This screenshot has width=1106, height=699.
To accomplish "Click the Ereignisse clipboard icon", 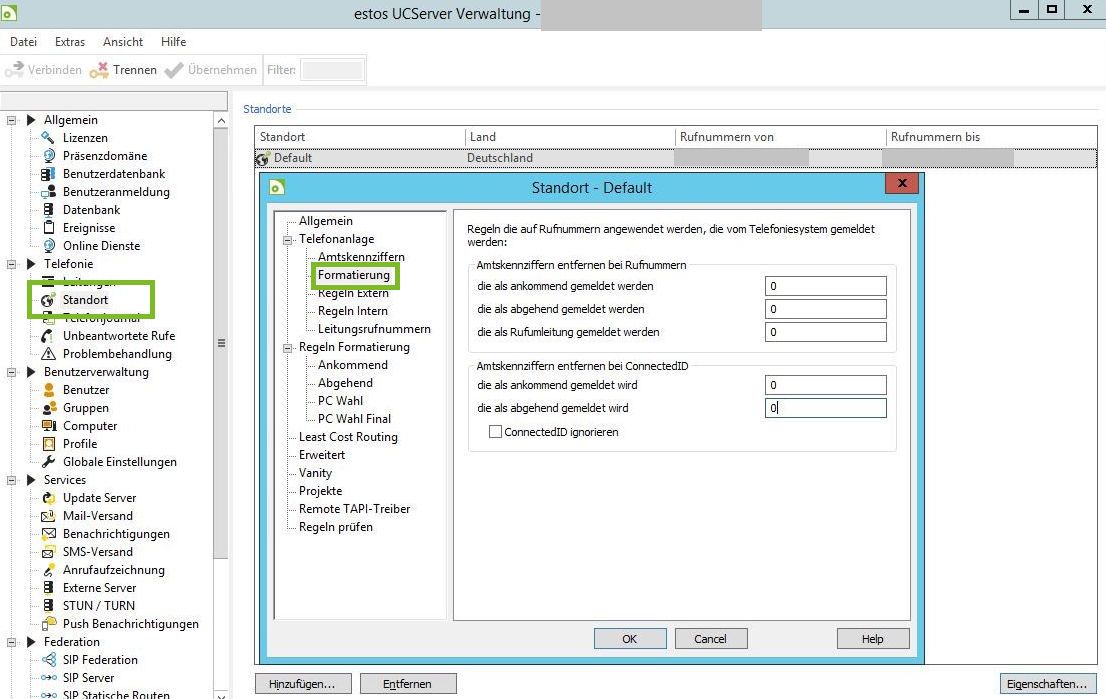I will point(49,227).
